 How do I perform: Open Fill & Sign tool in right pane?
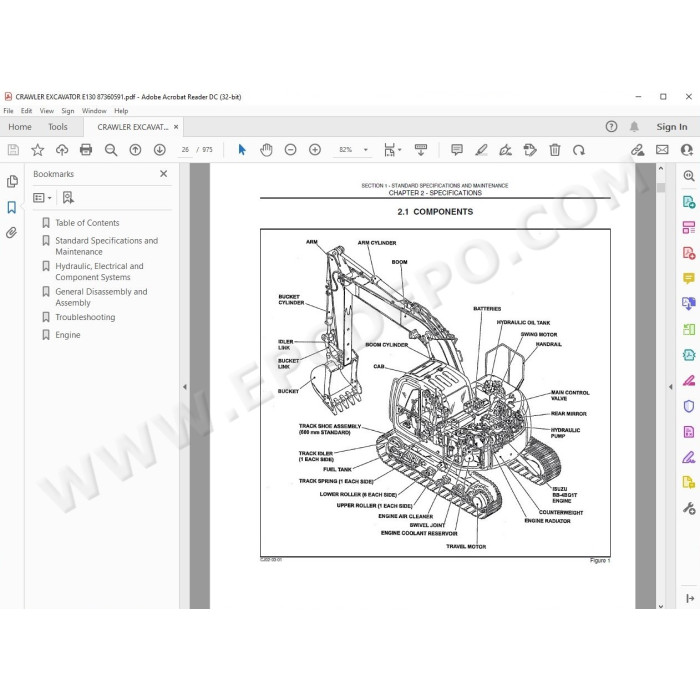[688, 457]
